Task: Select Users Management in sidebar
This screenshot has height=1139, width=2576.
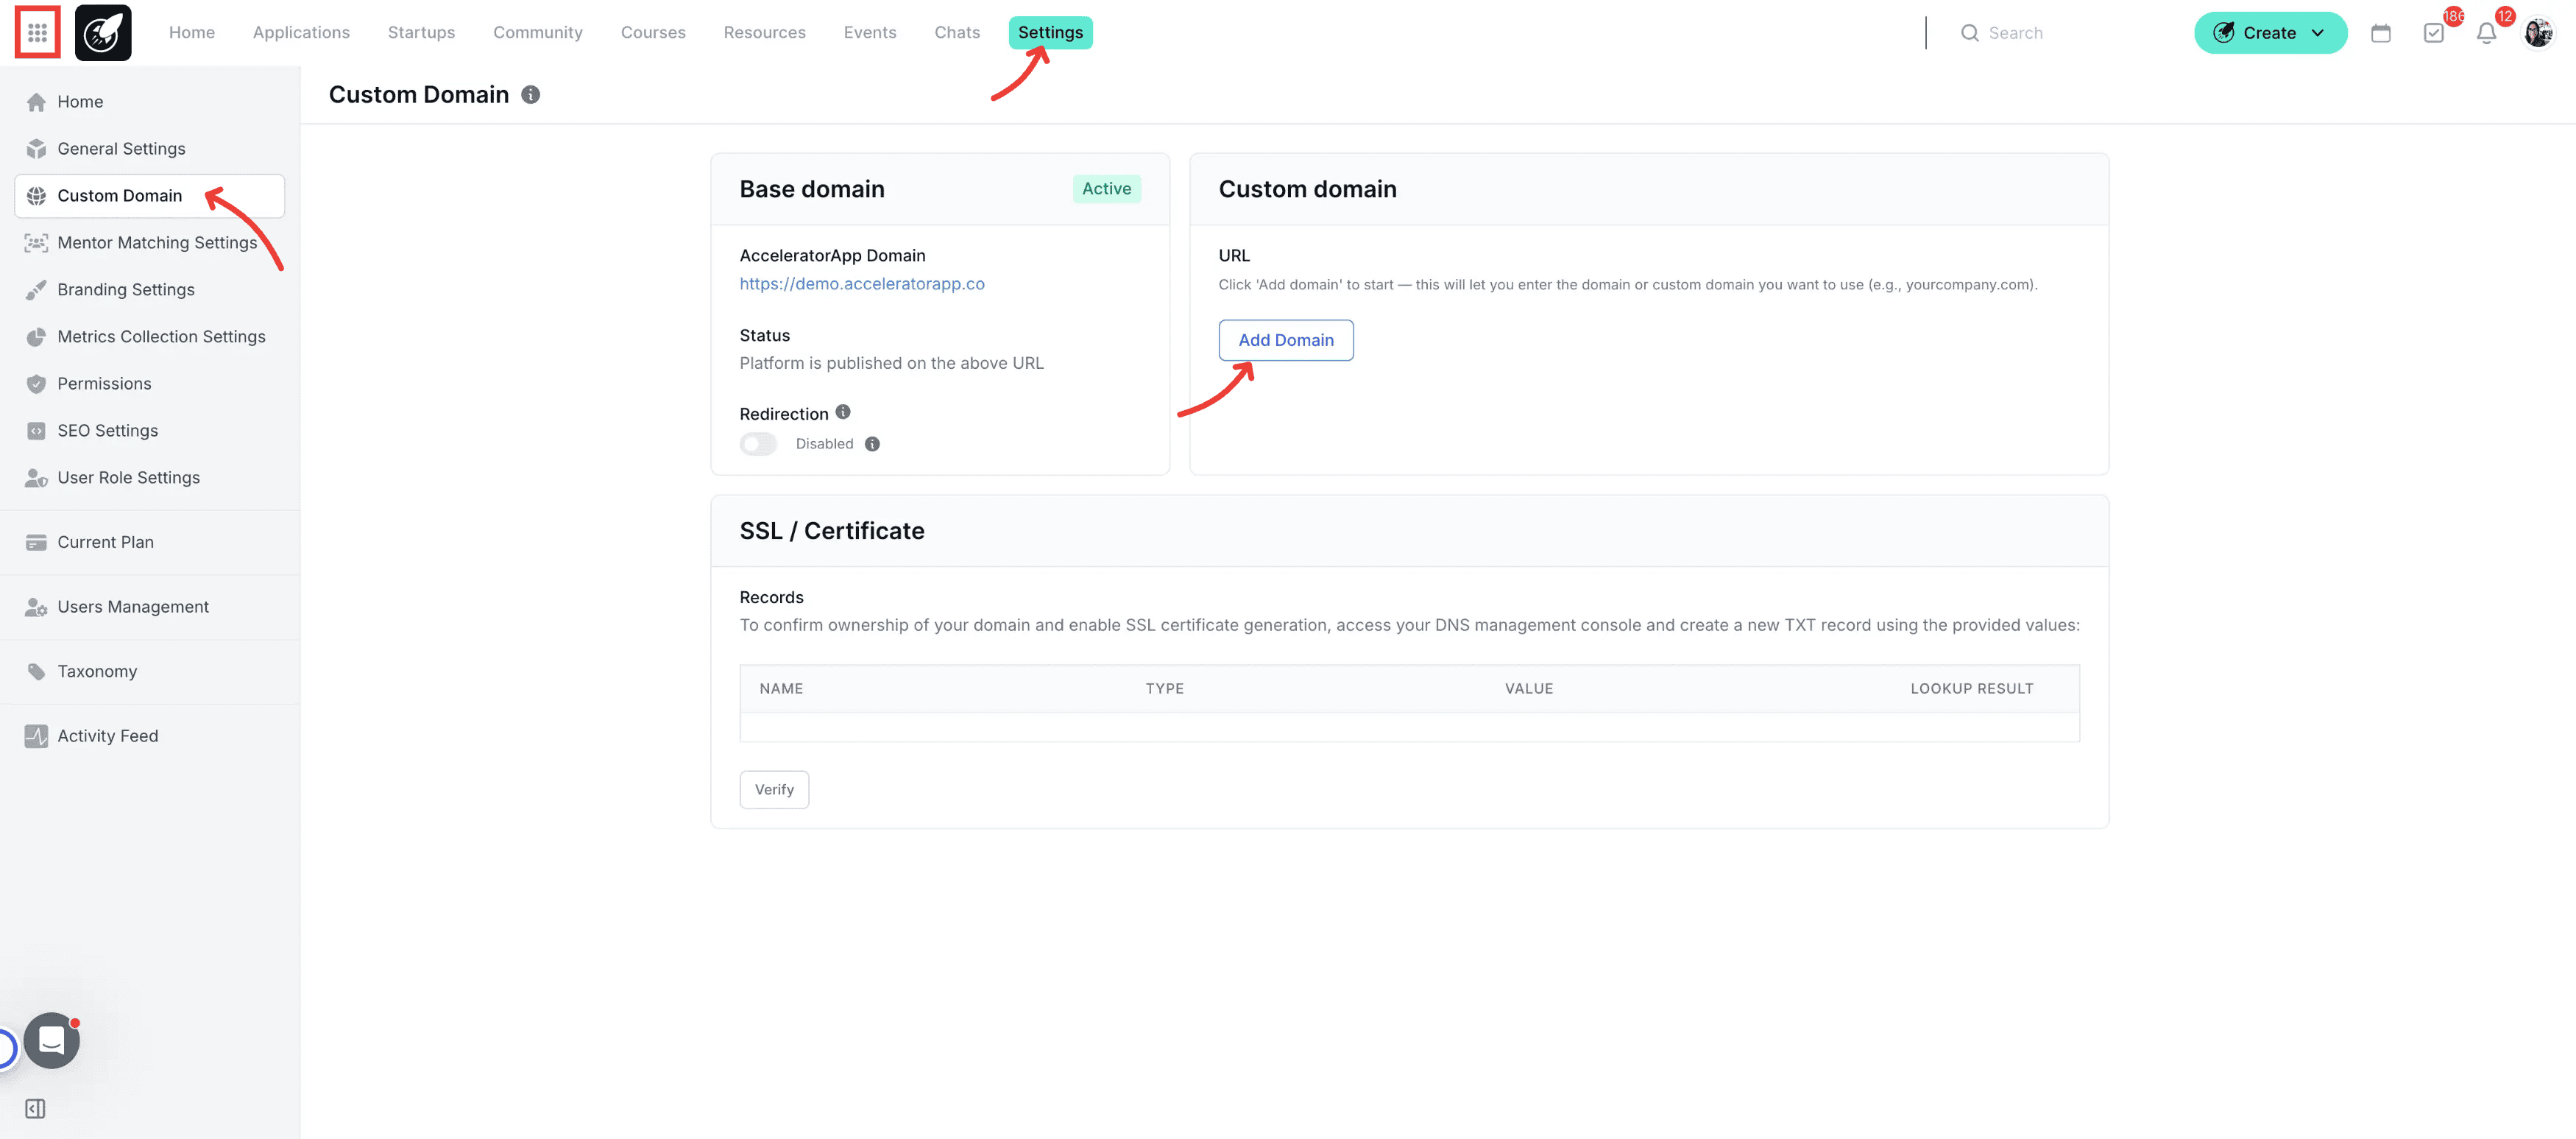Action: point(133,607)
